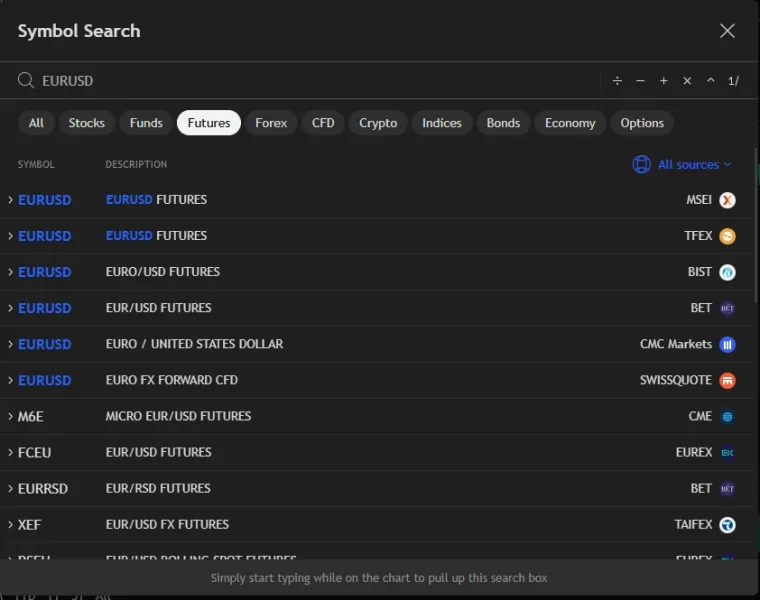Click the TFEX exchange logo icon

pyautogui.click(x=727, y=236)
